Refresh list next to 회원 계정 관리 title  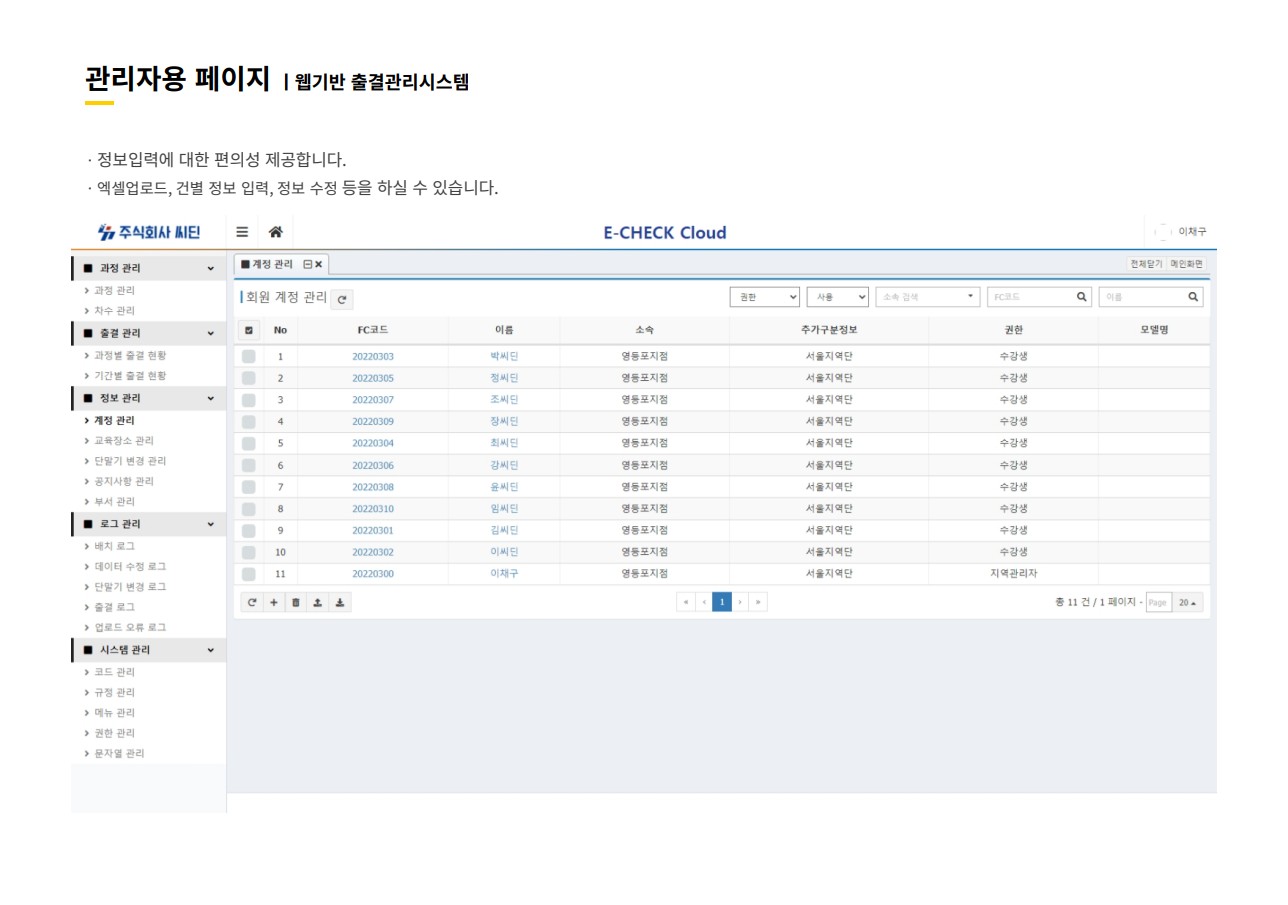(x=342, y=299)
